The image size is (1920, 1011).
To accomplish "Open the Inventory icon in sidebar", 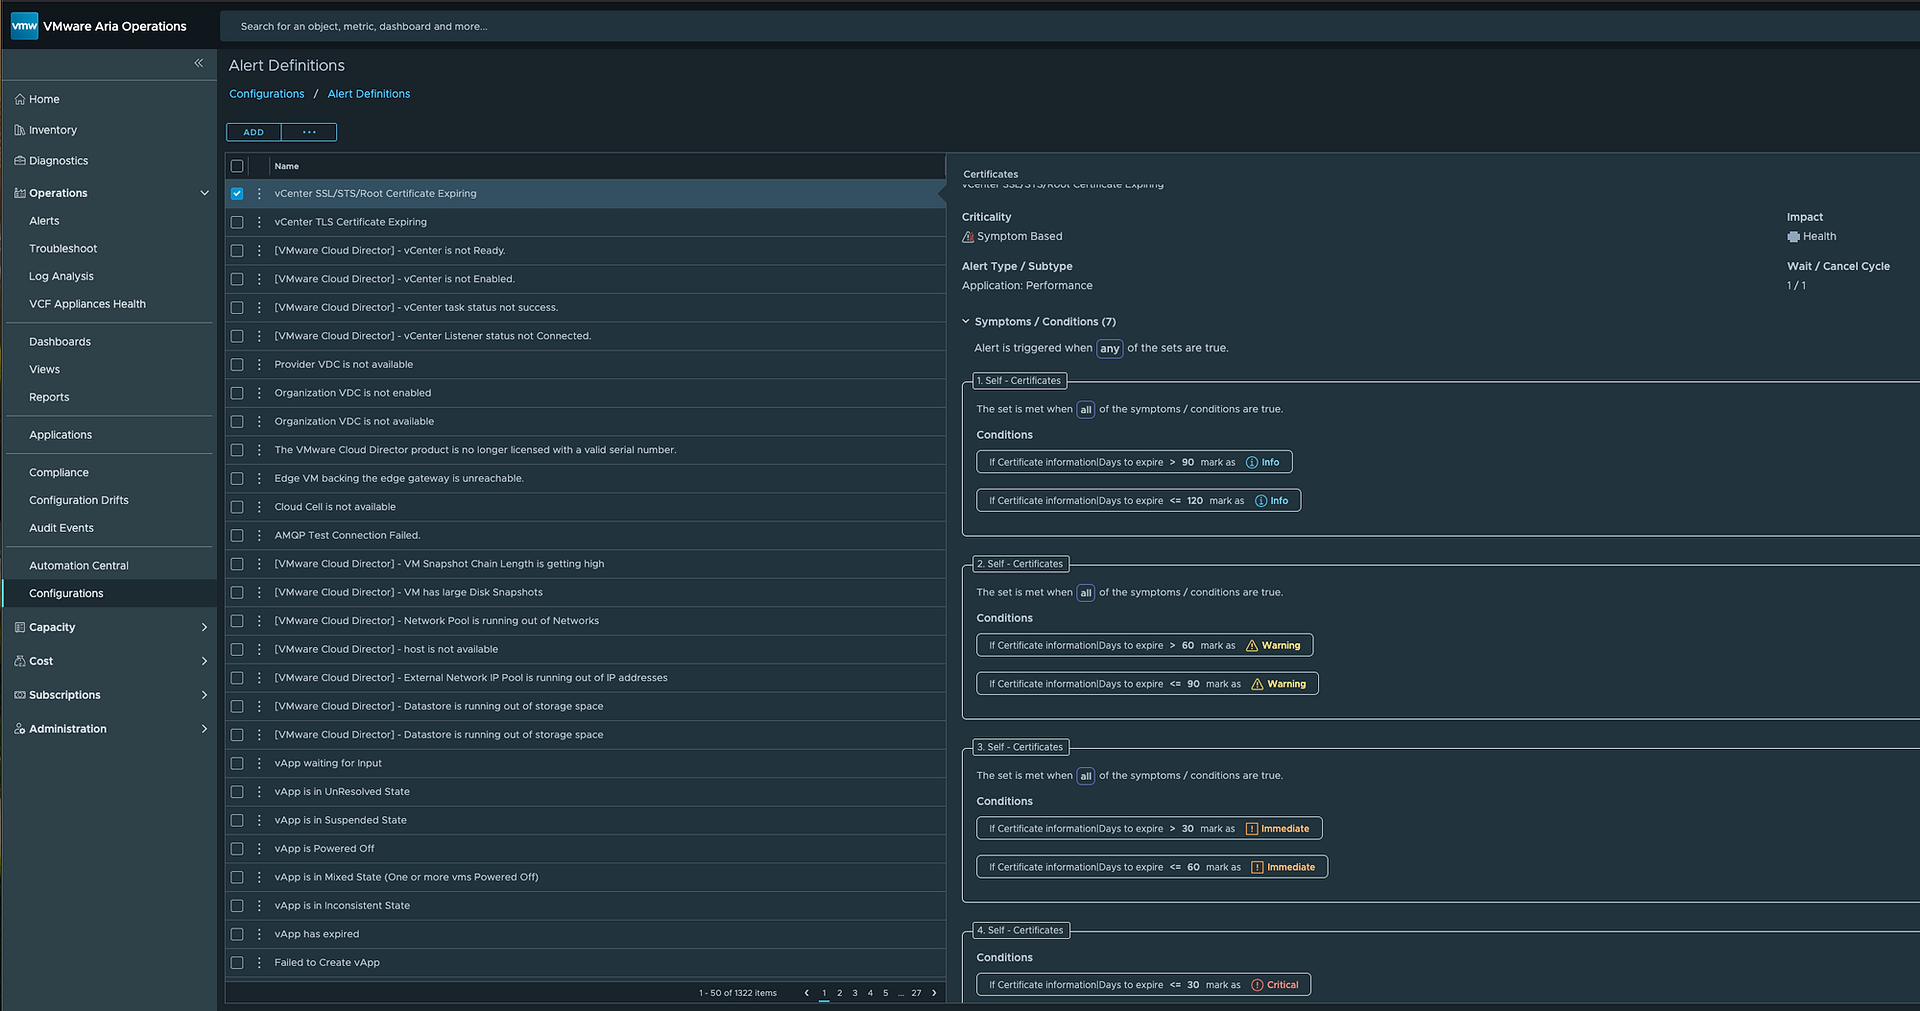I will [x=20, y=130].
